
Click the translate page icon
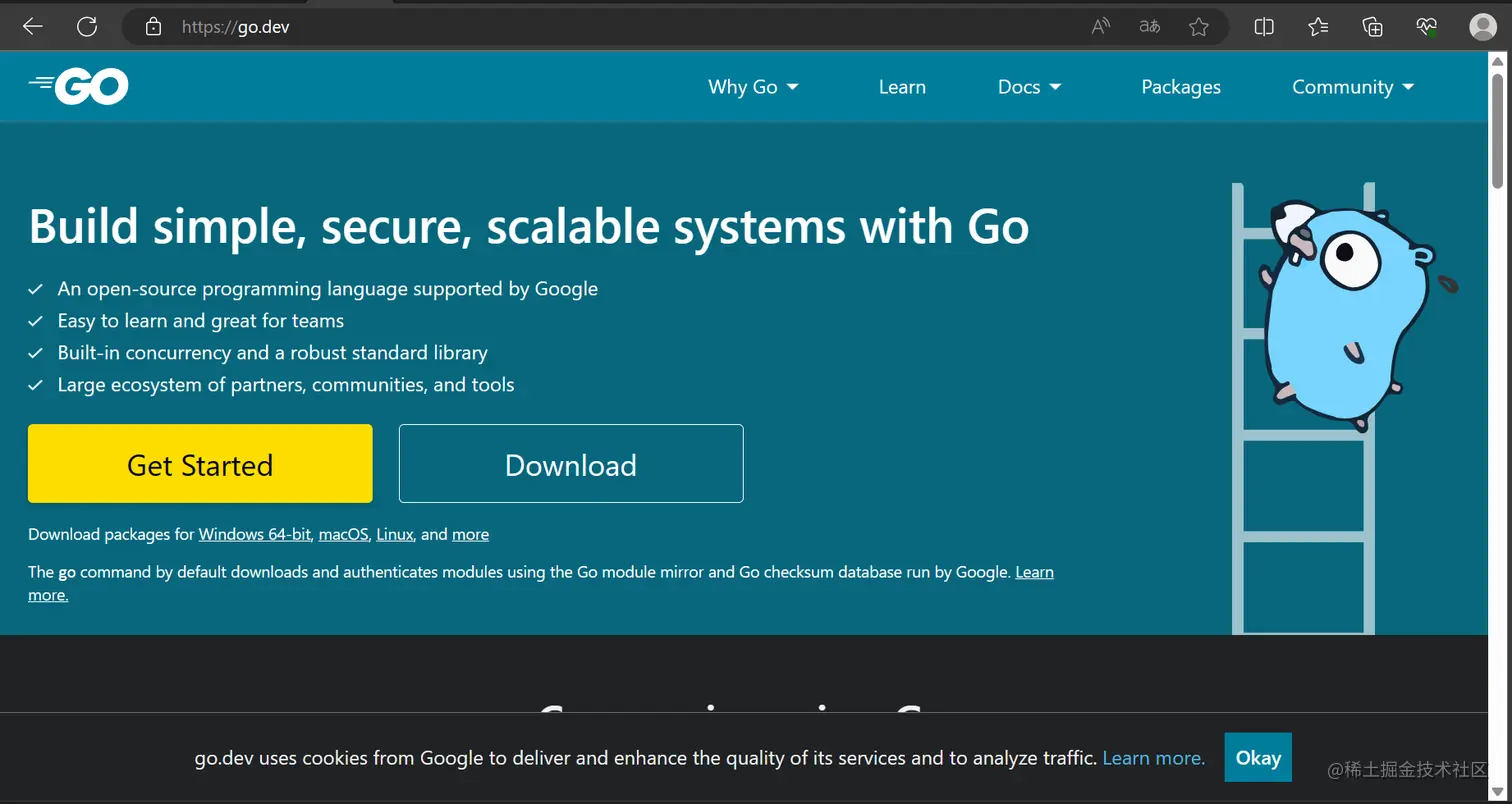(x=1150, y=27)
